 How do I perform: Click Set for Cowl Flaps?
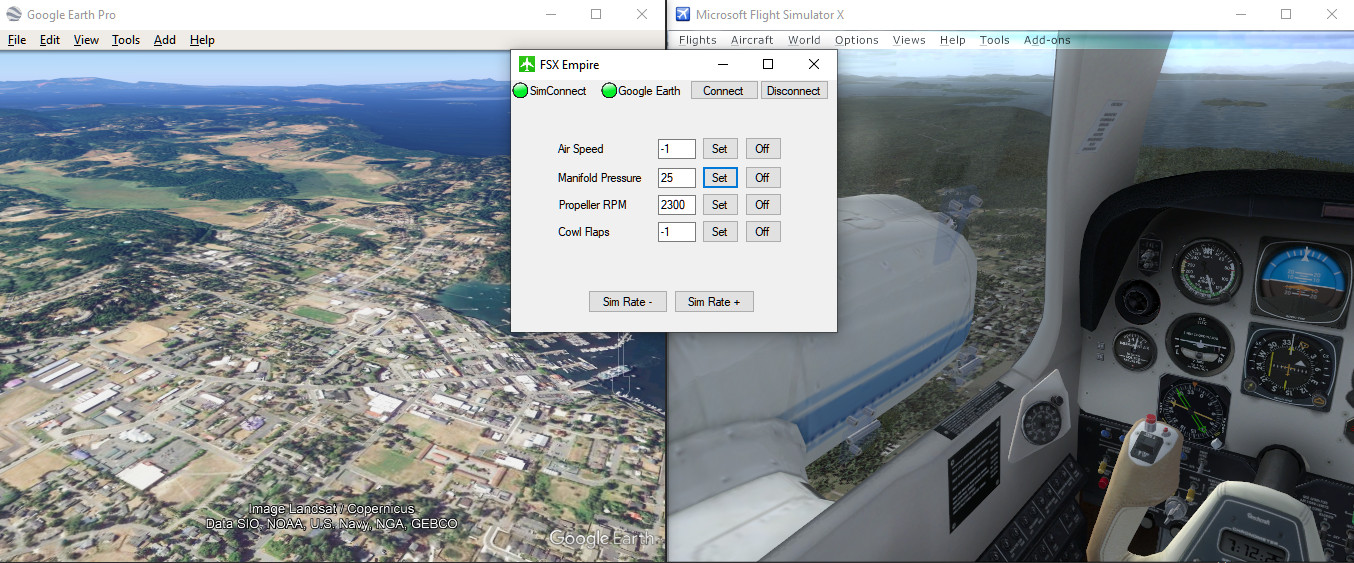pyautogui.click(x=720, y=232)
